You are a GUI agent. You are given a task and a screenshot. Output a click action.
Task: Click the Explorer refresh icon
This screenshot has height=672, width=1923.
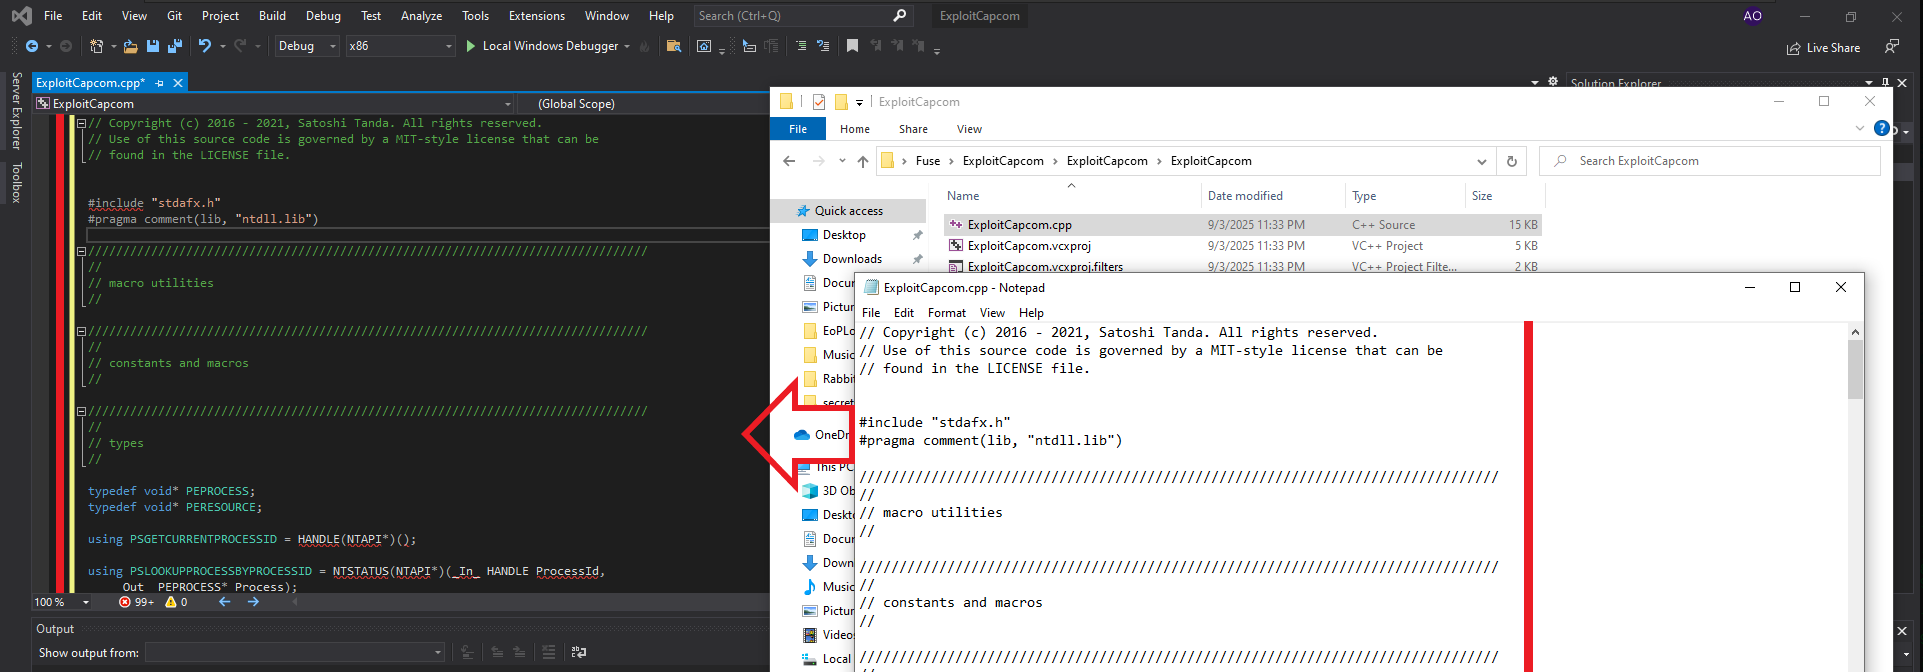1511,161
